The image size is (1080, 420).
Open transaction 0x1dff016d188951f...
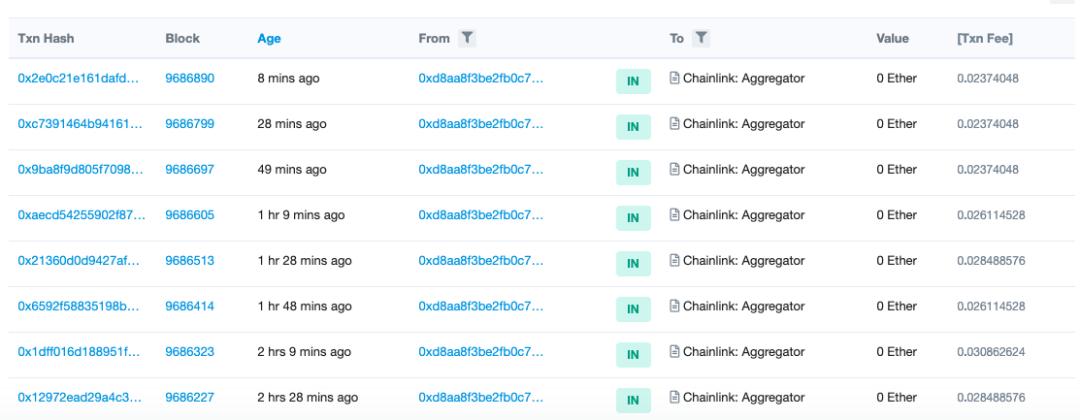point(79,352)
